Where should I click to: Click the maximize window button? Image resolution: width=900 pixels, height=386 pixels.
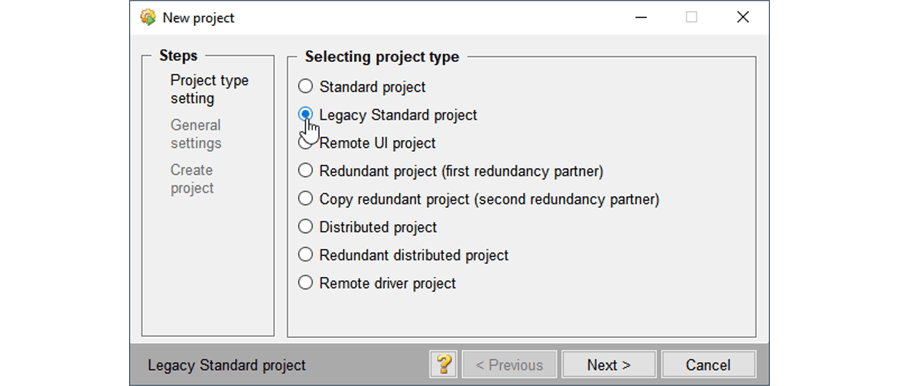tap(692, 17)
